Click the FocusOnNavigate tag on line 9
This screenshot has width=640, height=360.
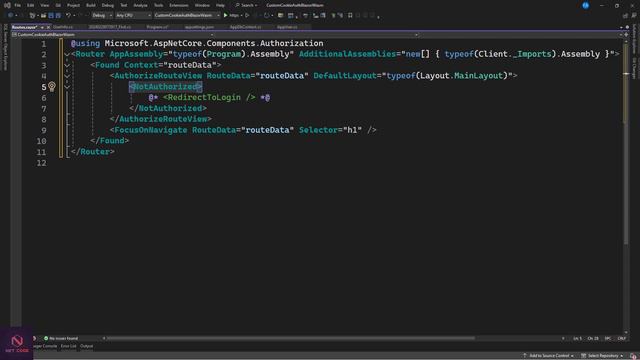151,130
